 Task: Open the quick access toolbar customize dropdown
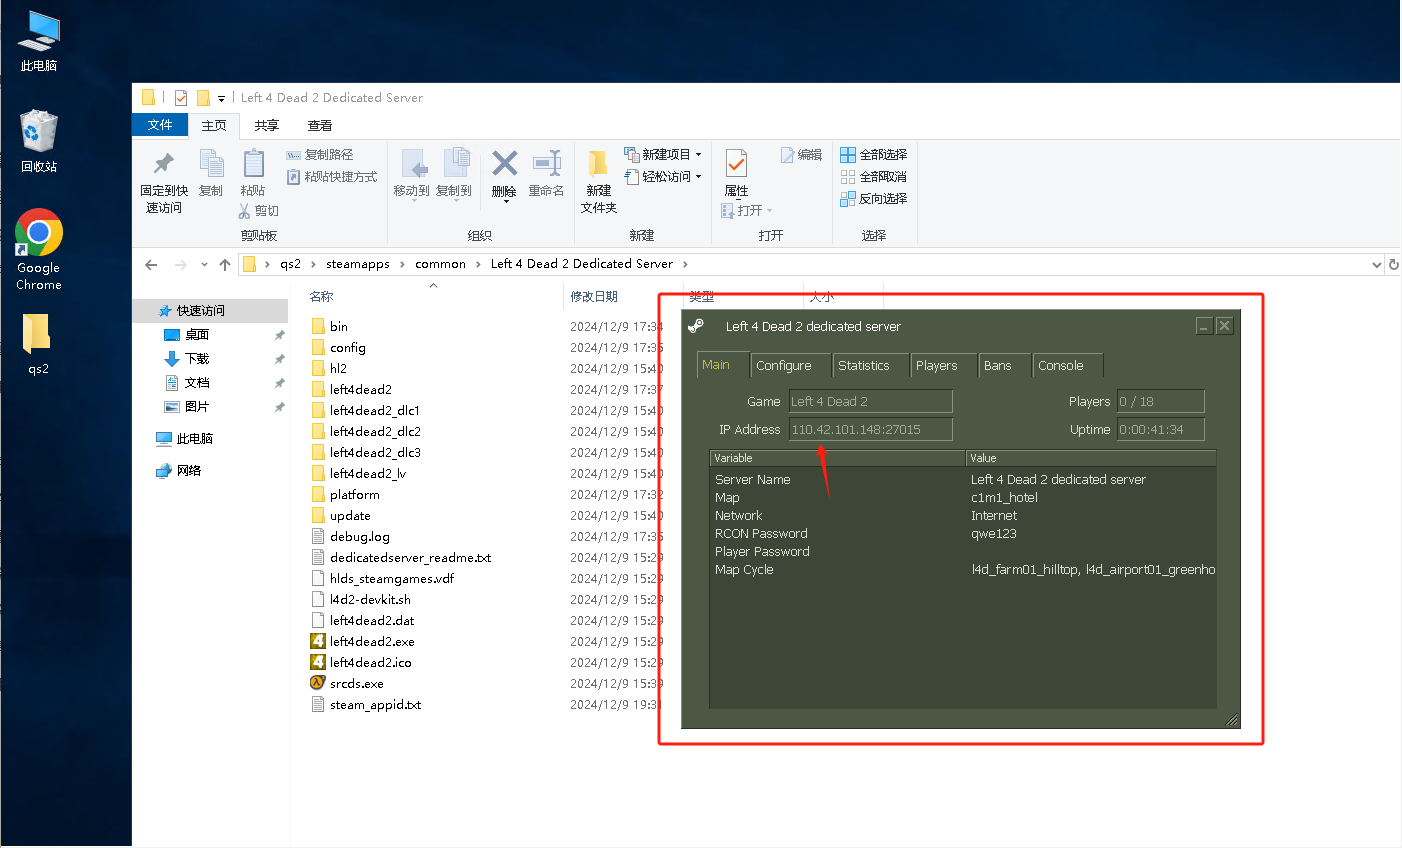tap(221, 99)
